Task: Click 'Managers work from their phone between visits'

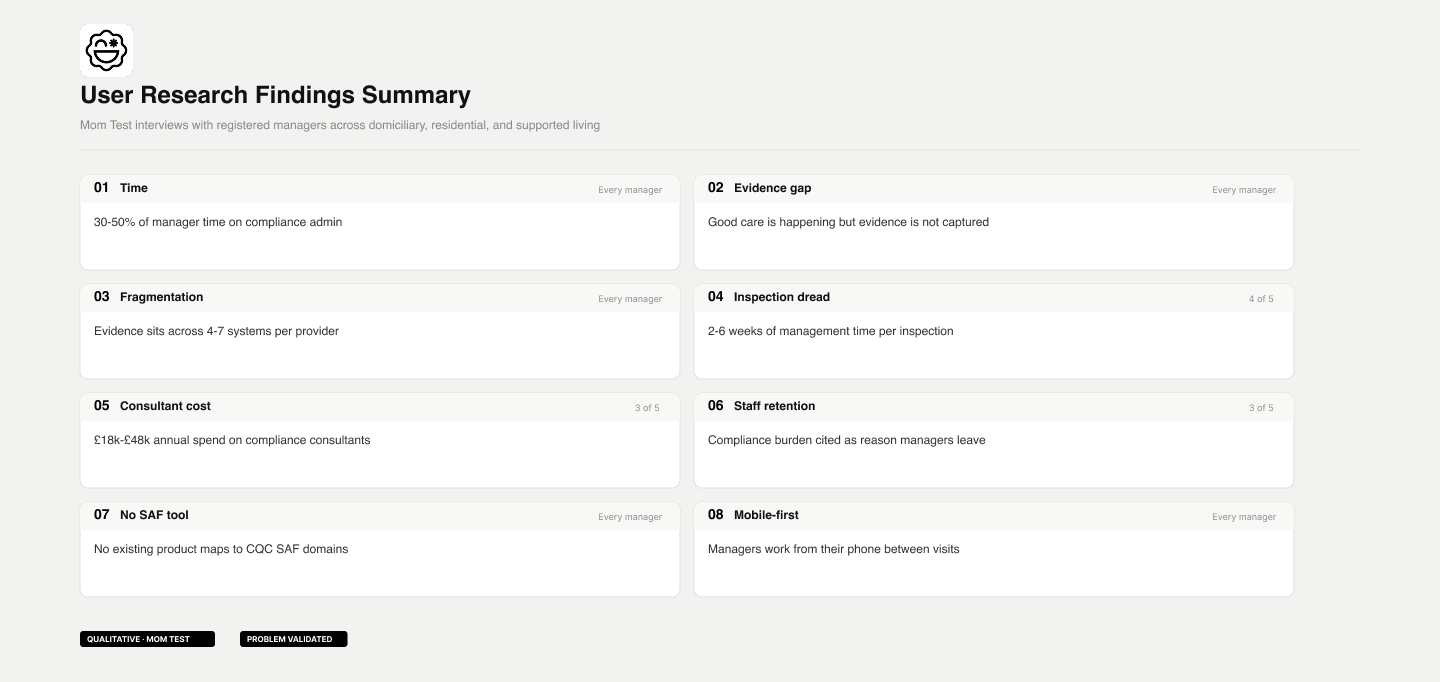Action: [834, 549]
